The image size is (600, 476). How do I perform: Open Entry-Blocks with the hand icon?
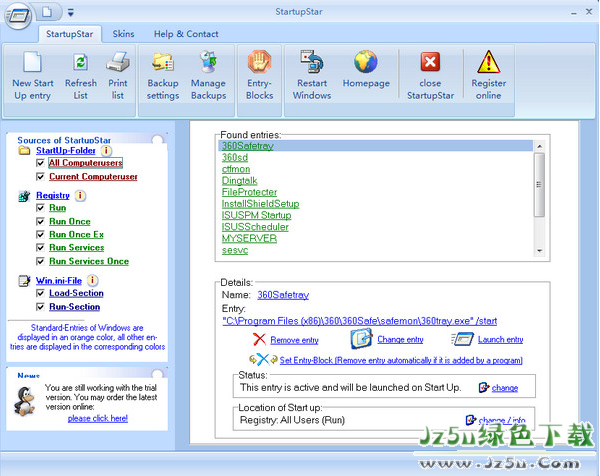(x=259, y=62)
